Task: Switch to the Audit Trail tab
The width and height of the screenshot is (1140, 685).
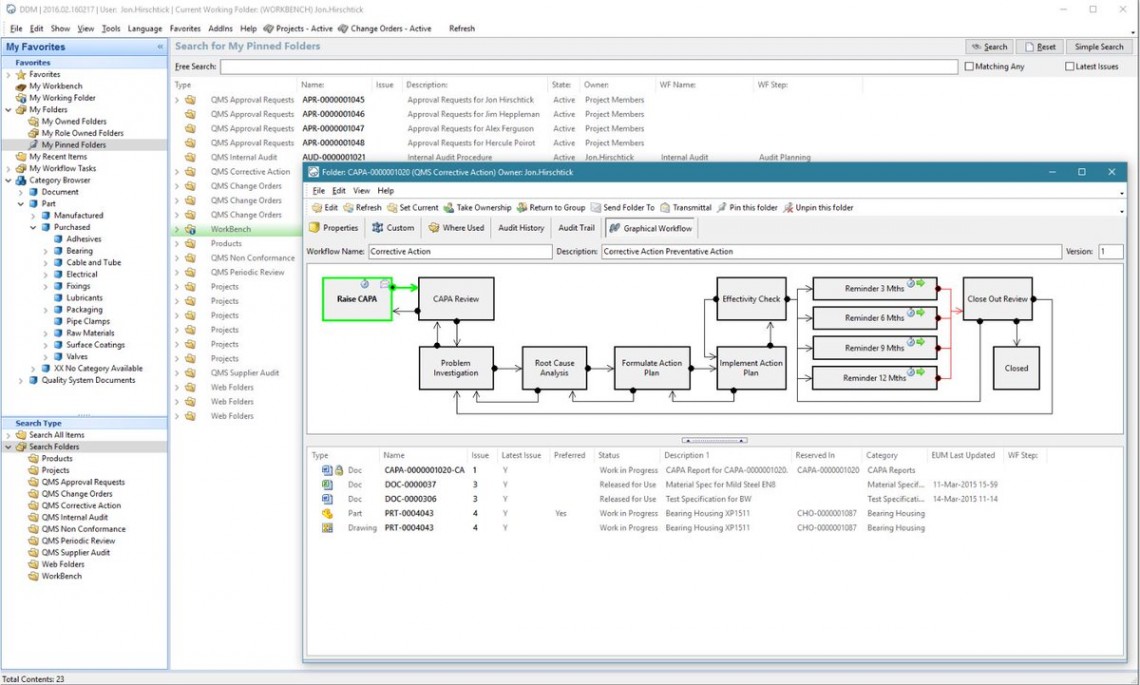Action: tap(574, 228)
